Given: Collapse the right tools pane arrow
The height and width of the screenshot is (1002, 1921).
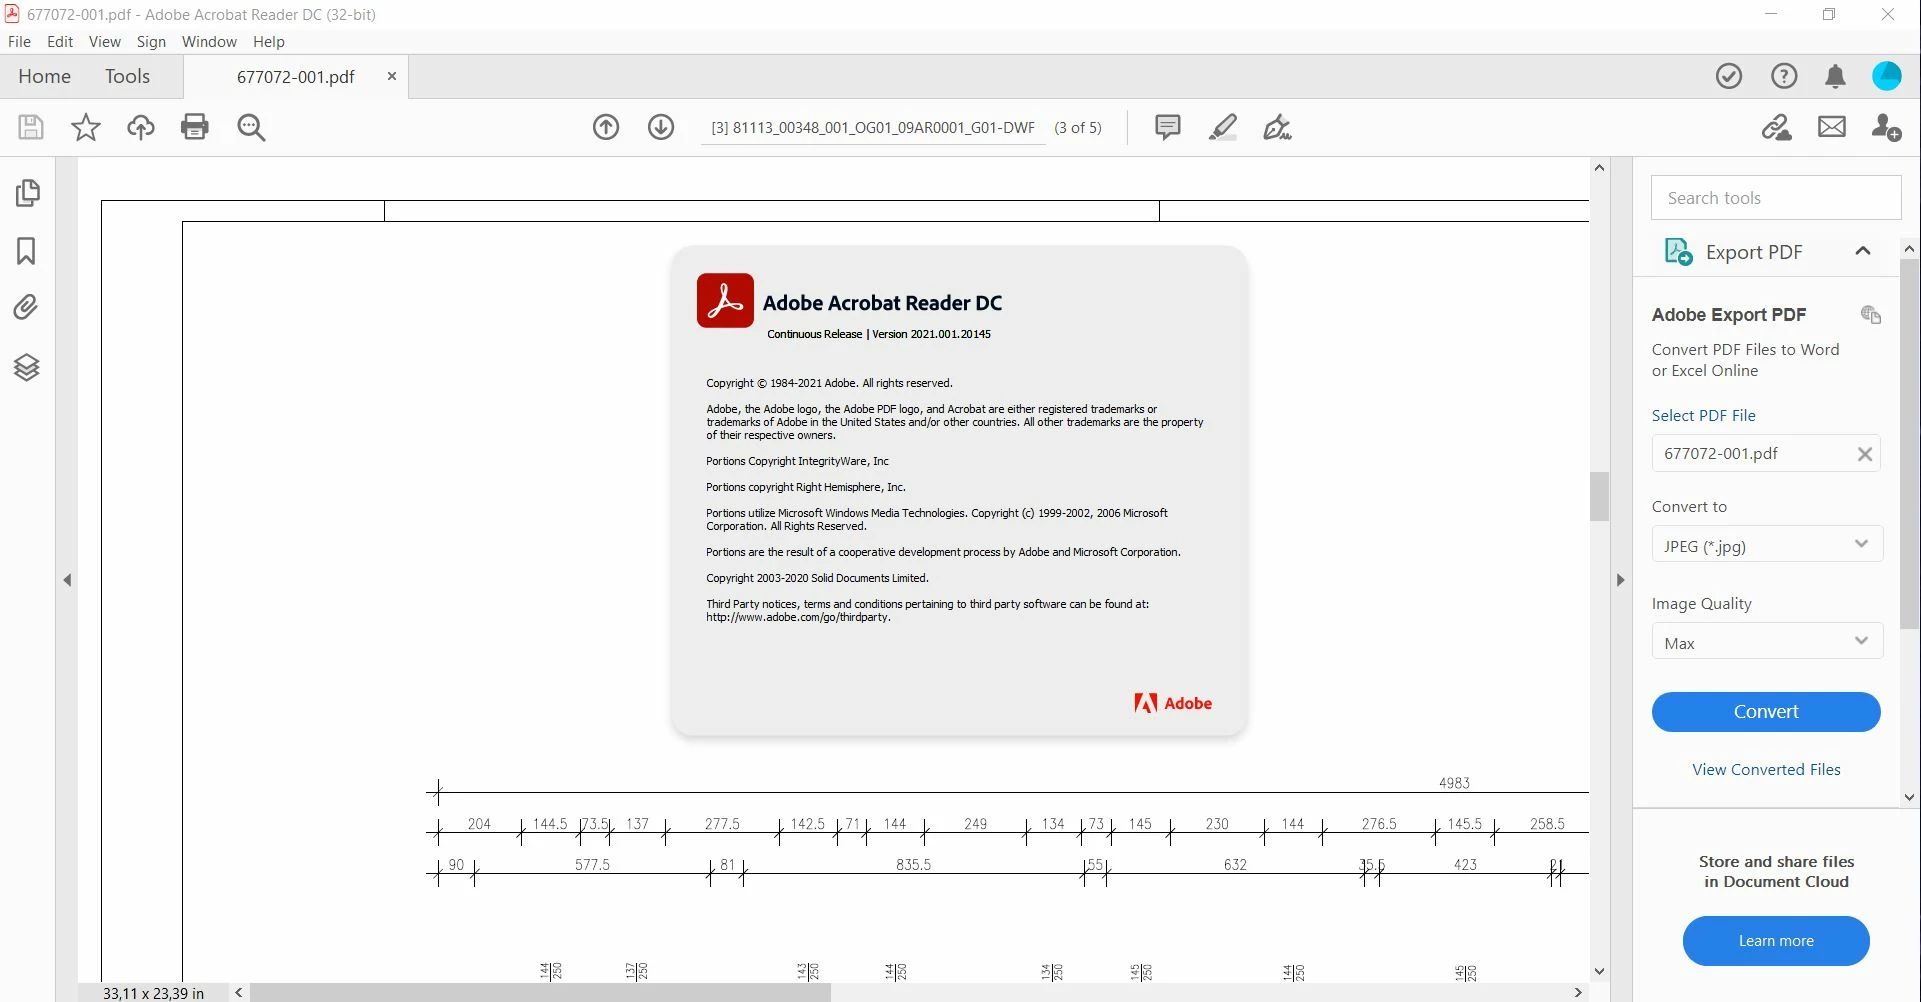Looking at the screenshot, I should point(1620,580).
